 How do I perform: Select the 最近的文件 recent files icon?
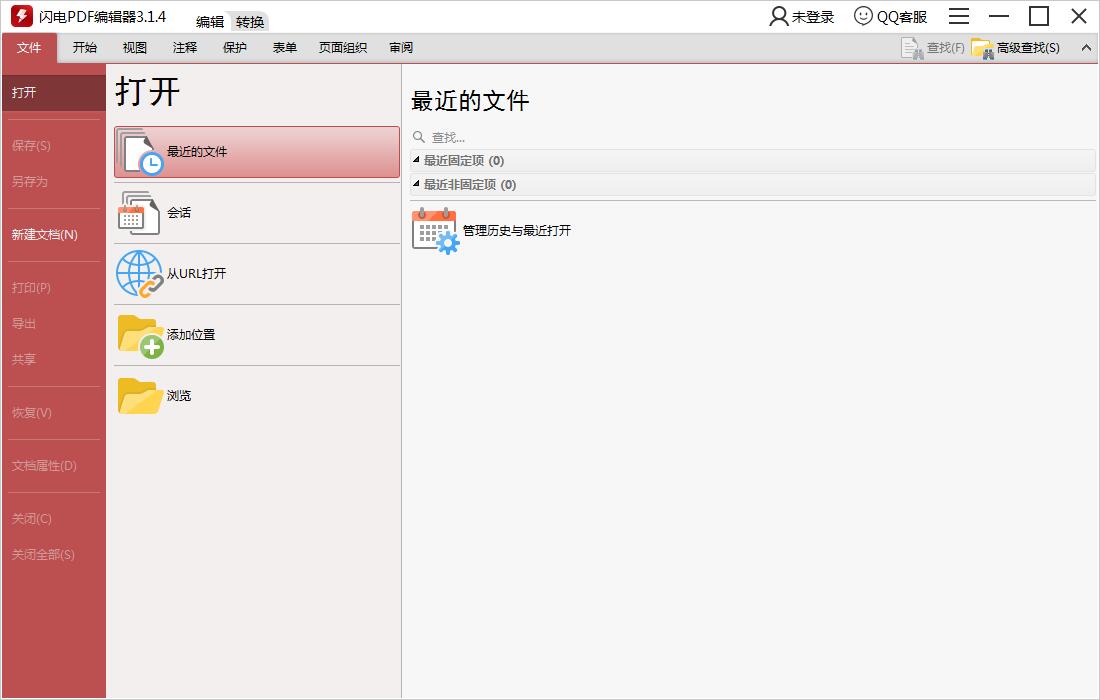[x=140, y=151]
